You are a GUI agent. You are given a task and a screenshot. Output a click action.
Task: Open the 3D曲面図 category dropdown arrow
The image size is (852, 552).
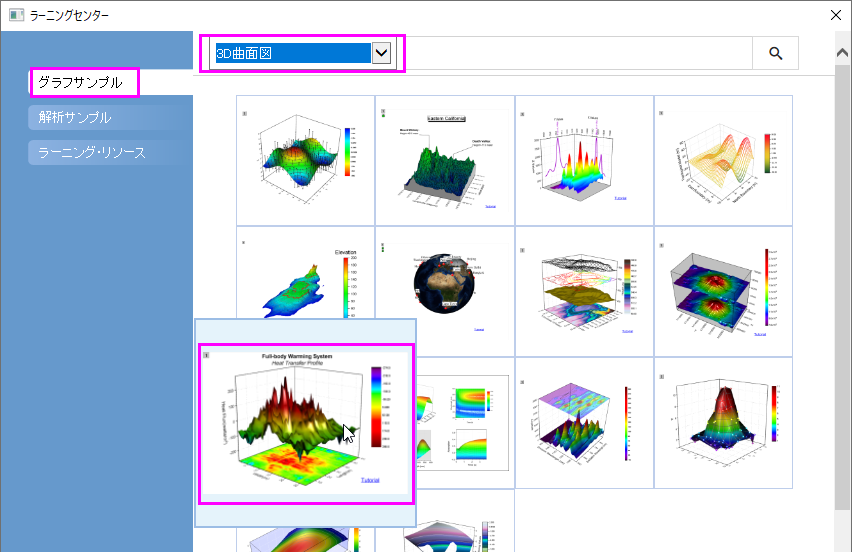tap(381, 53)
